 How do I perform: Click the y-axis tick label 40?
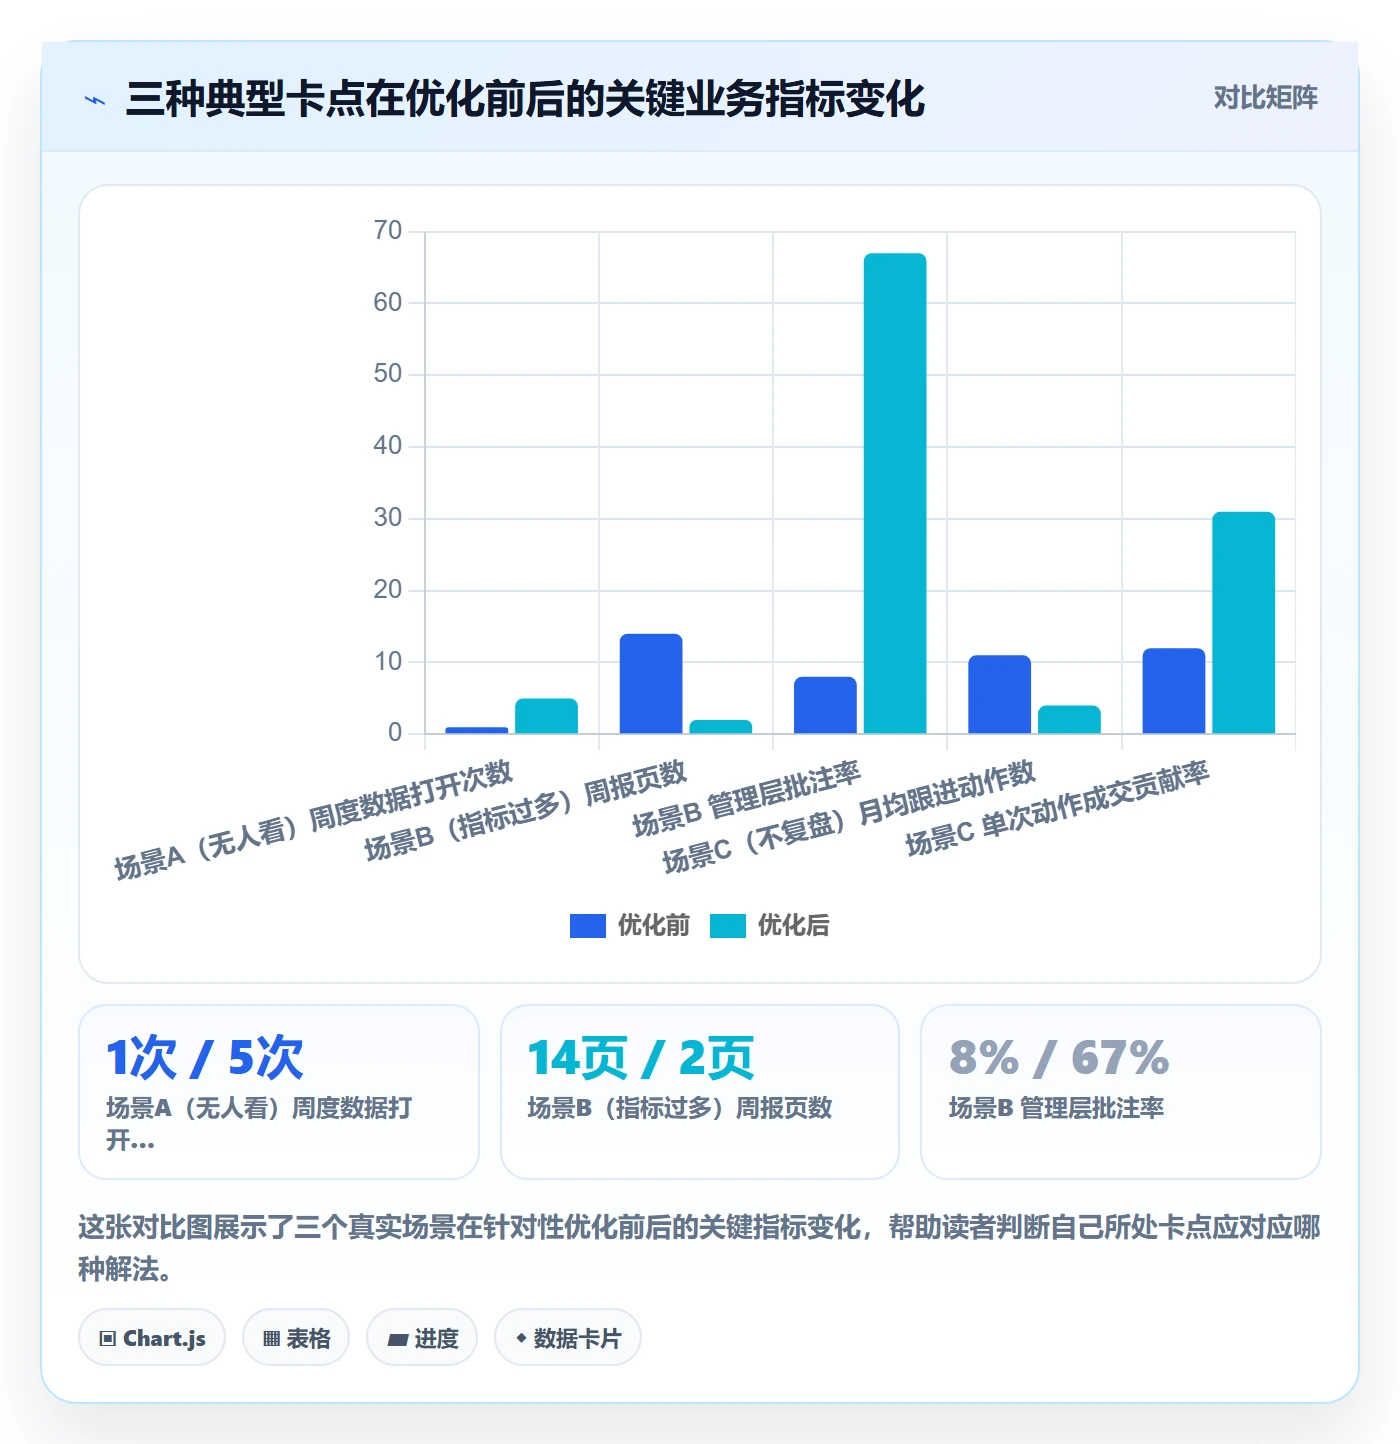[388, 446]
